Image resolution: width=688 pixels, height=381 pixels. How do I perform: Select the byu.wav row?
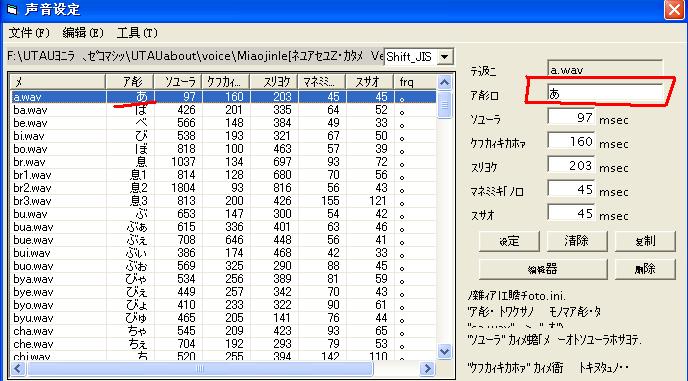pos(223,318)
